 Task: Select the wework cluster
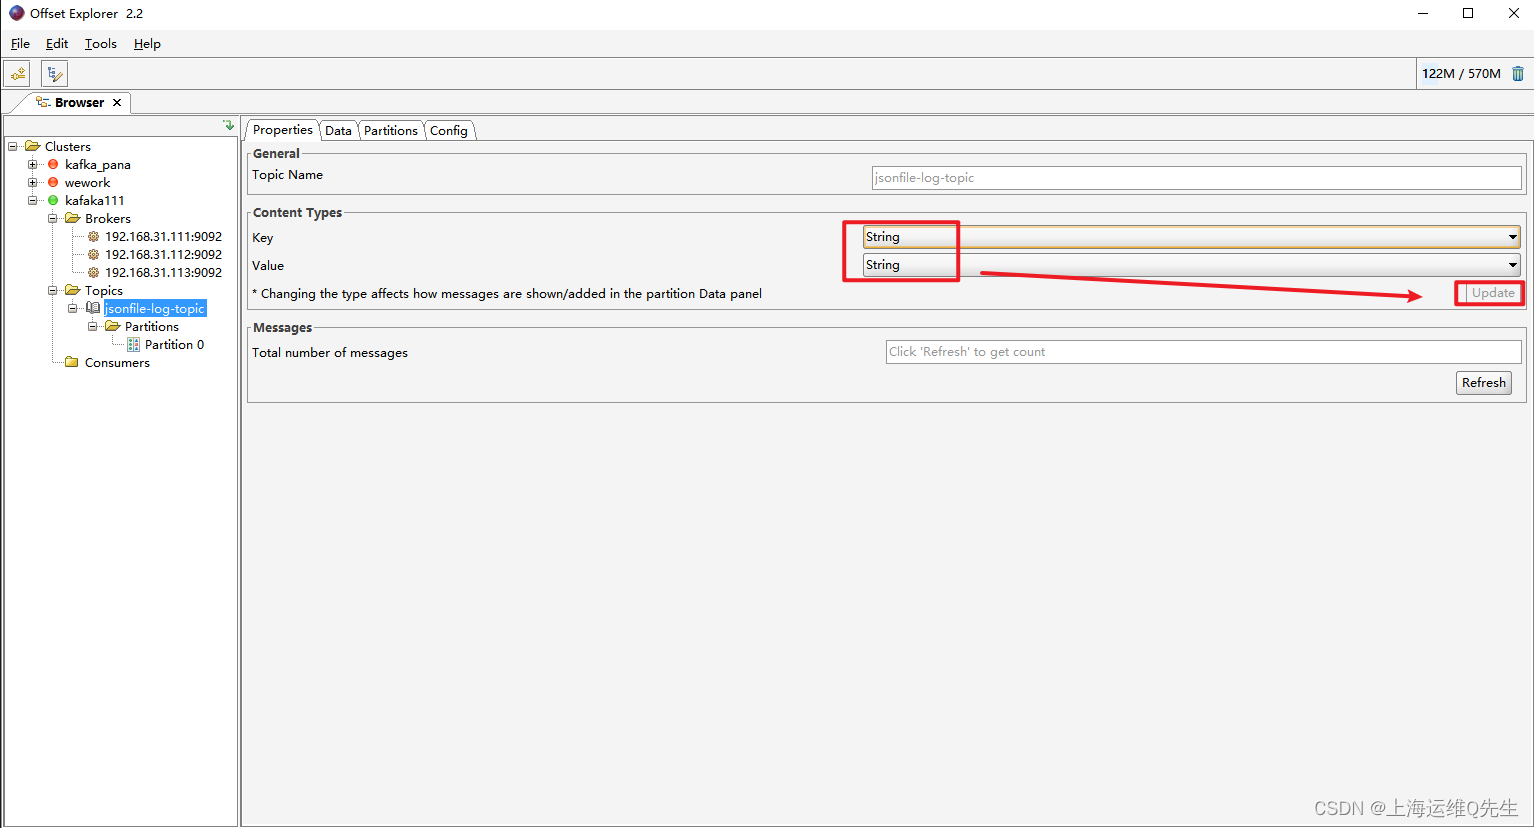point(87,182)
